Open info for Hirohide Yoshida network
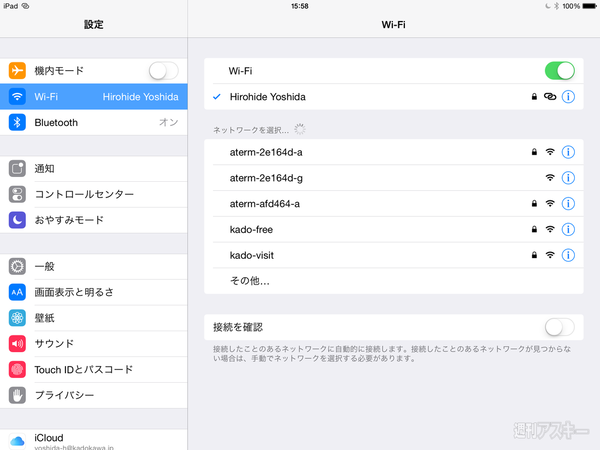 coord(568,97)
